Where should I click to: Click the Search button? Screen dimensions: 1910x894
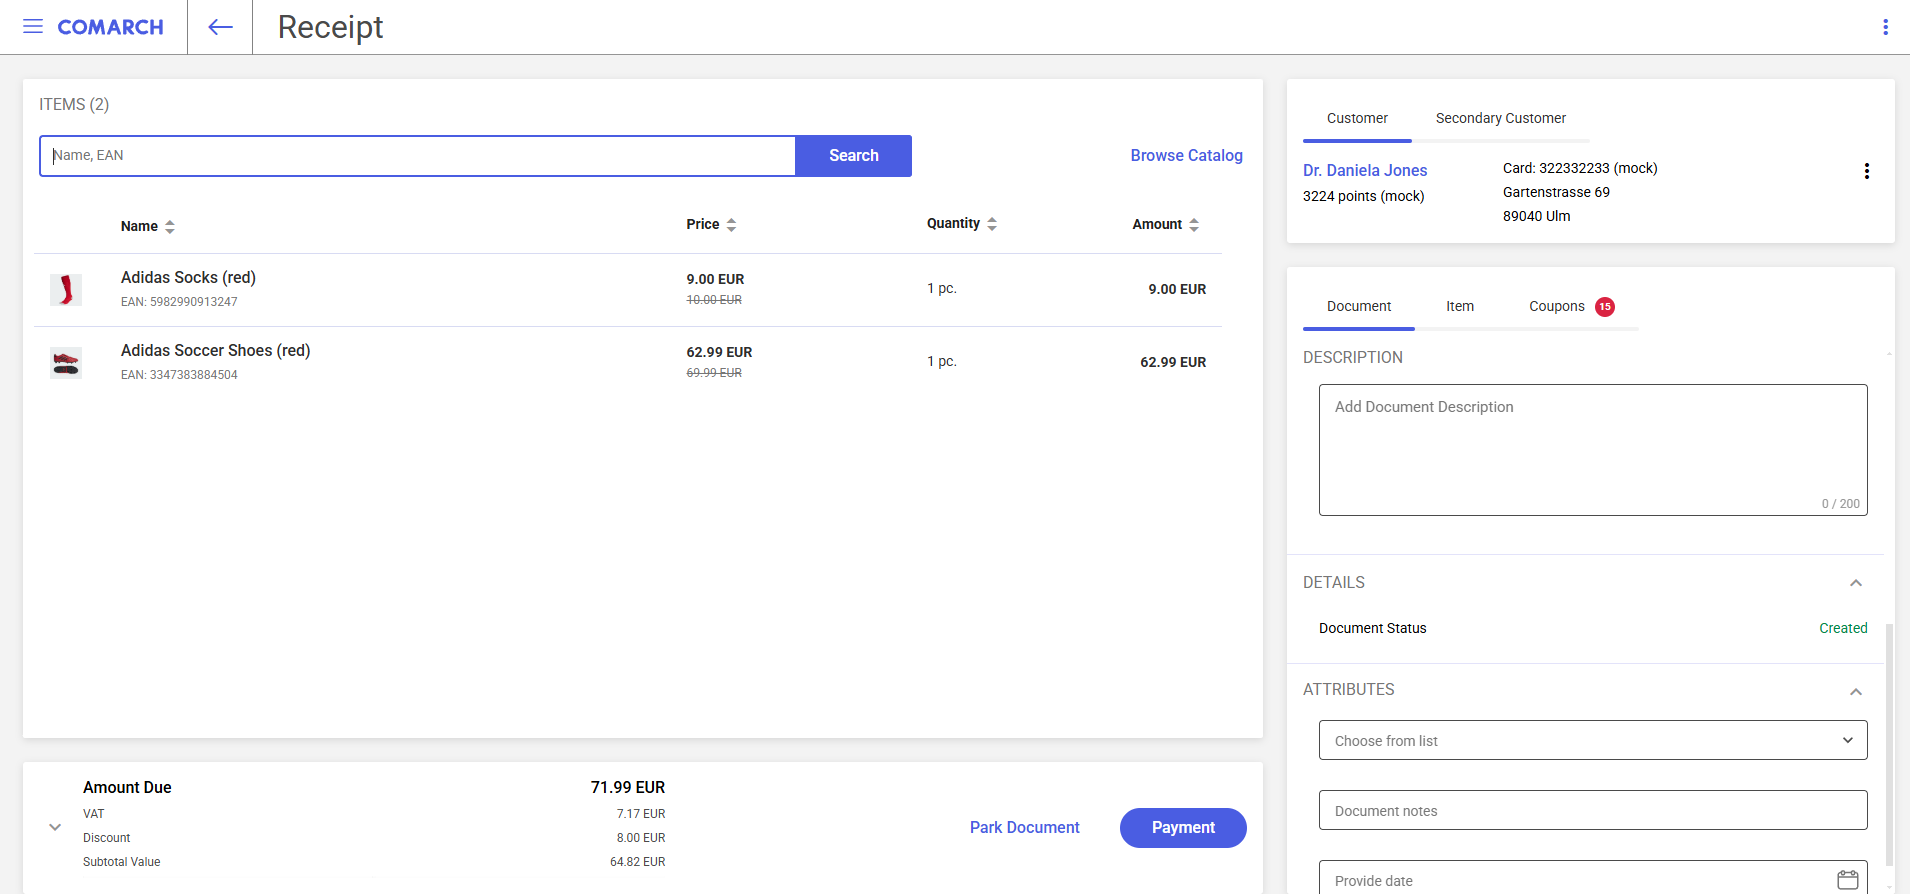(853, 156)
